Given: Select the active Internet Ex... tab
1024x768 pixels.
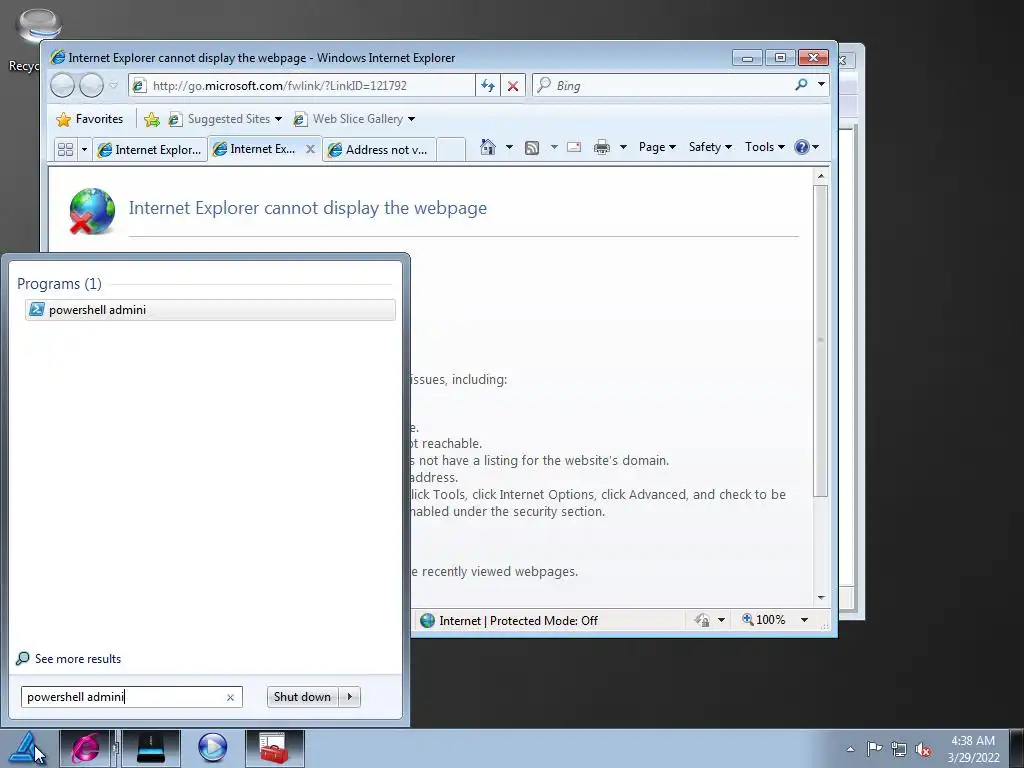Looking at the screenshot, I should pyautogui.click(x=255, y=149).
